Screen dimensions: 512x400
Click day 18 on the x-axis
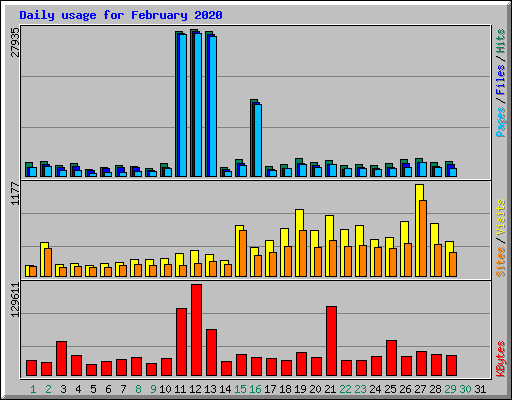click(x=285, y=389)
